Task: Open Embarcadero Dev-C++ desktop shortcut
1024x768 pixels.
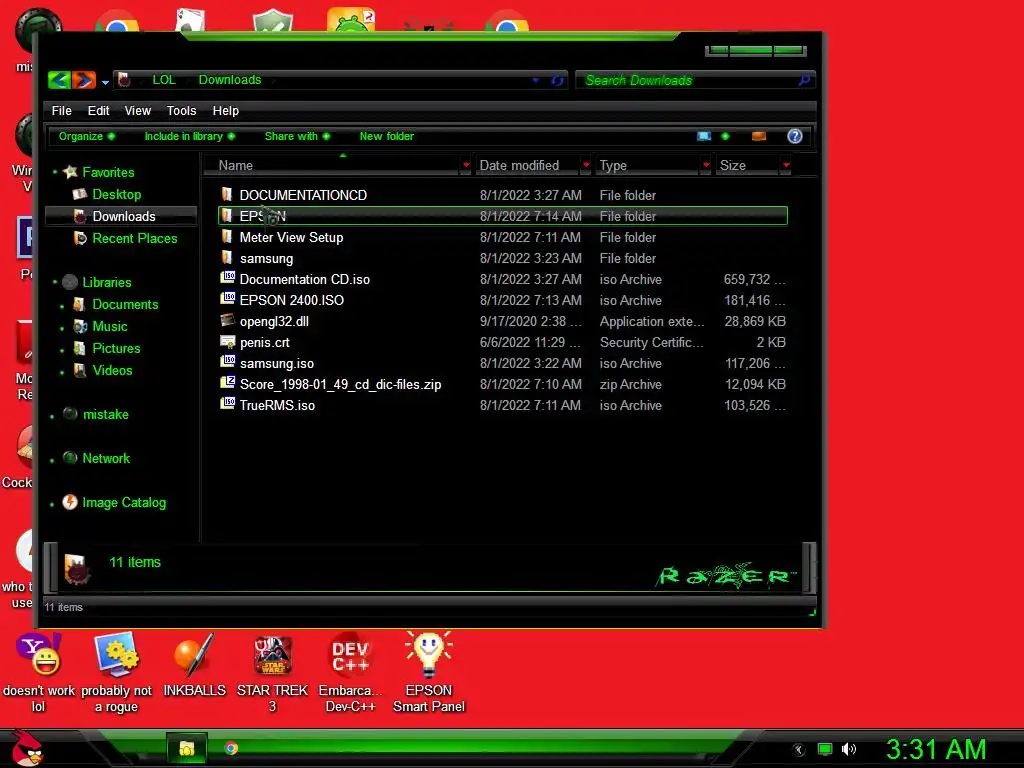Action: [350, 673]
